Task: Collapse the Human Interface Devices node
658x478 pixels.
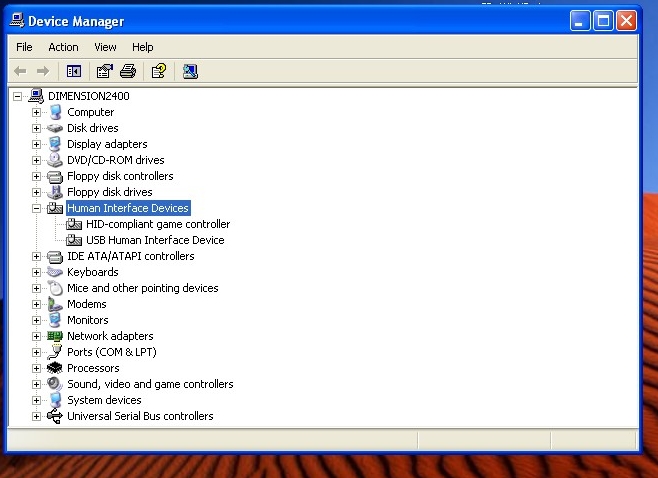Action: [37, 208]
